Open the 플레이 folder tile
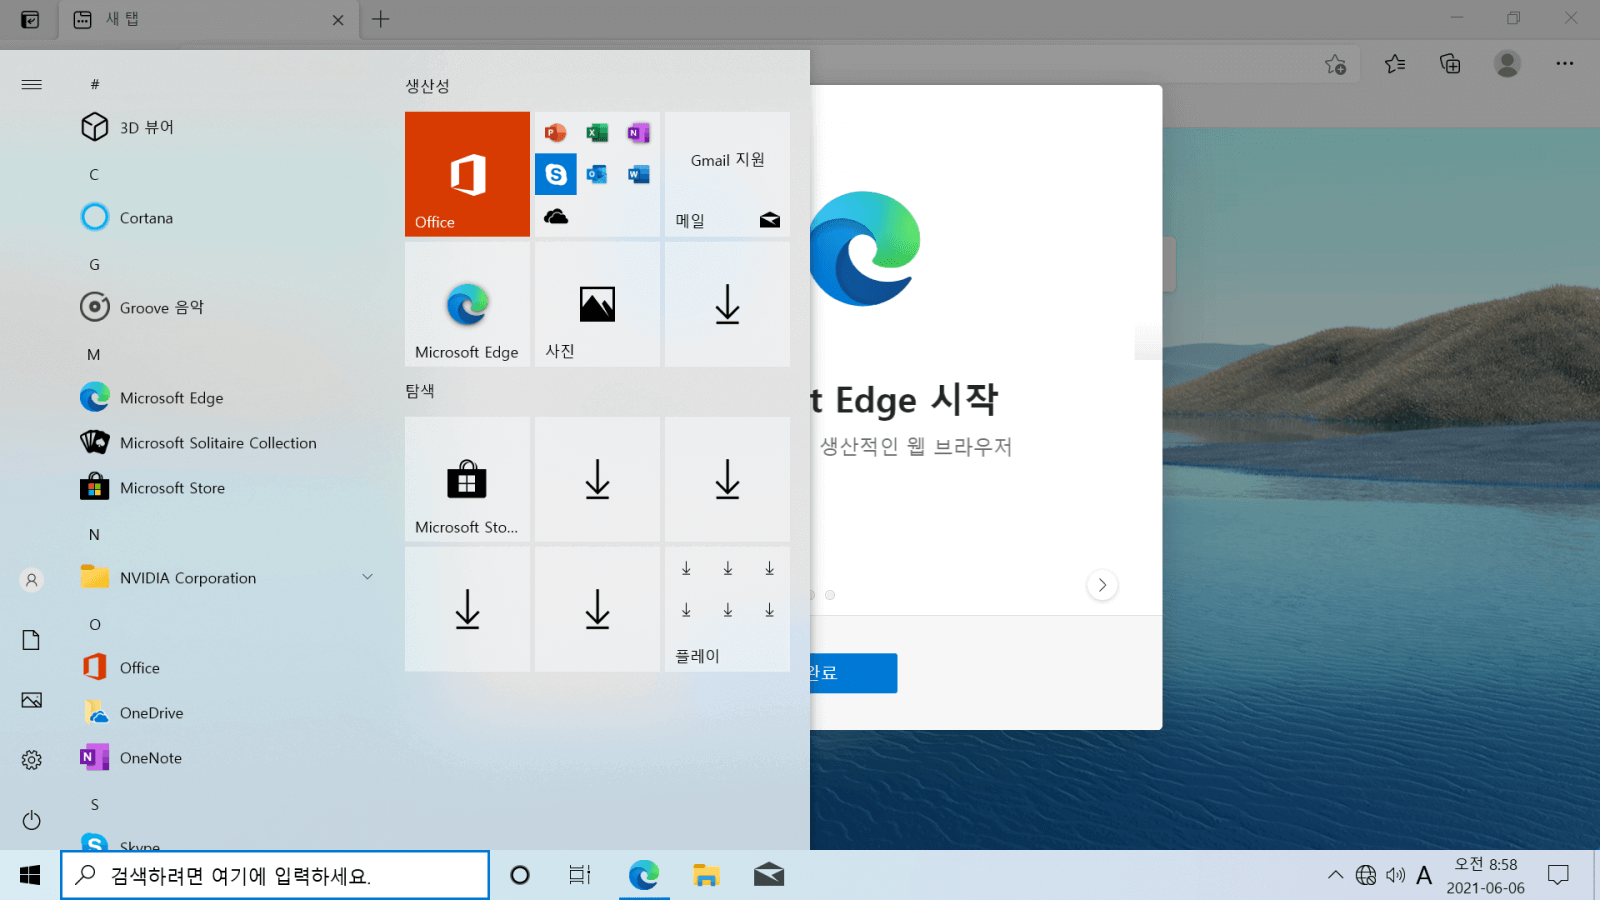The width and height of the screenshot is (1600, 900). click(x=727, y=609)
